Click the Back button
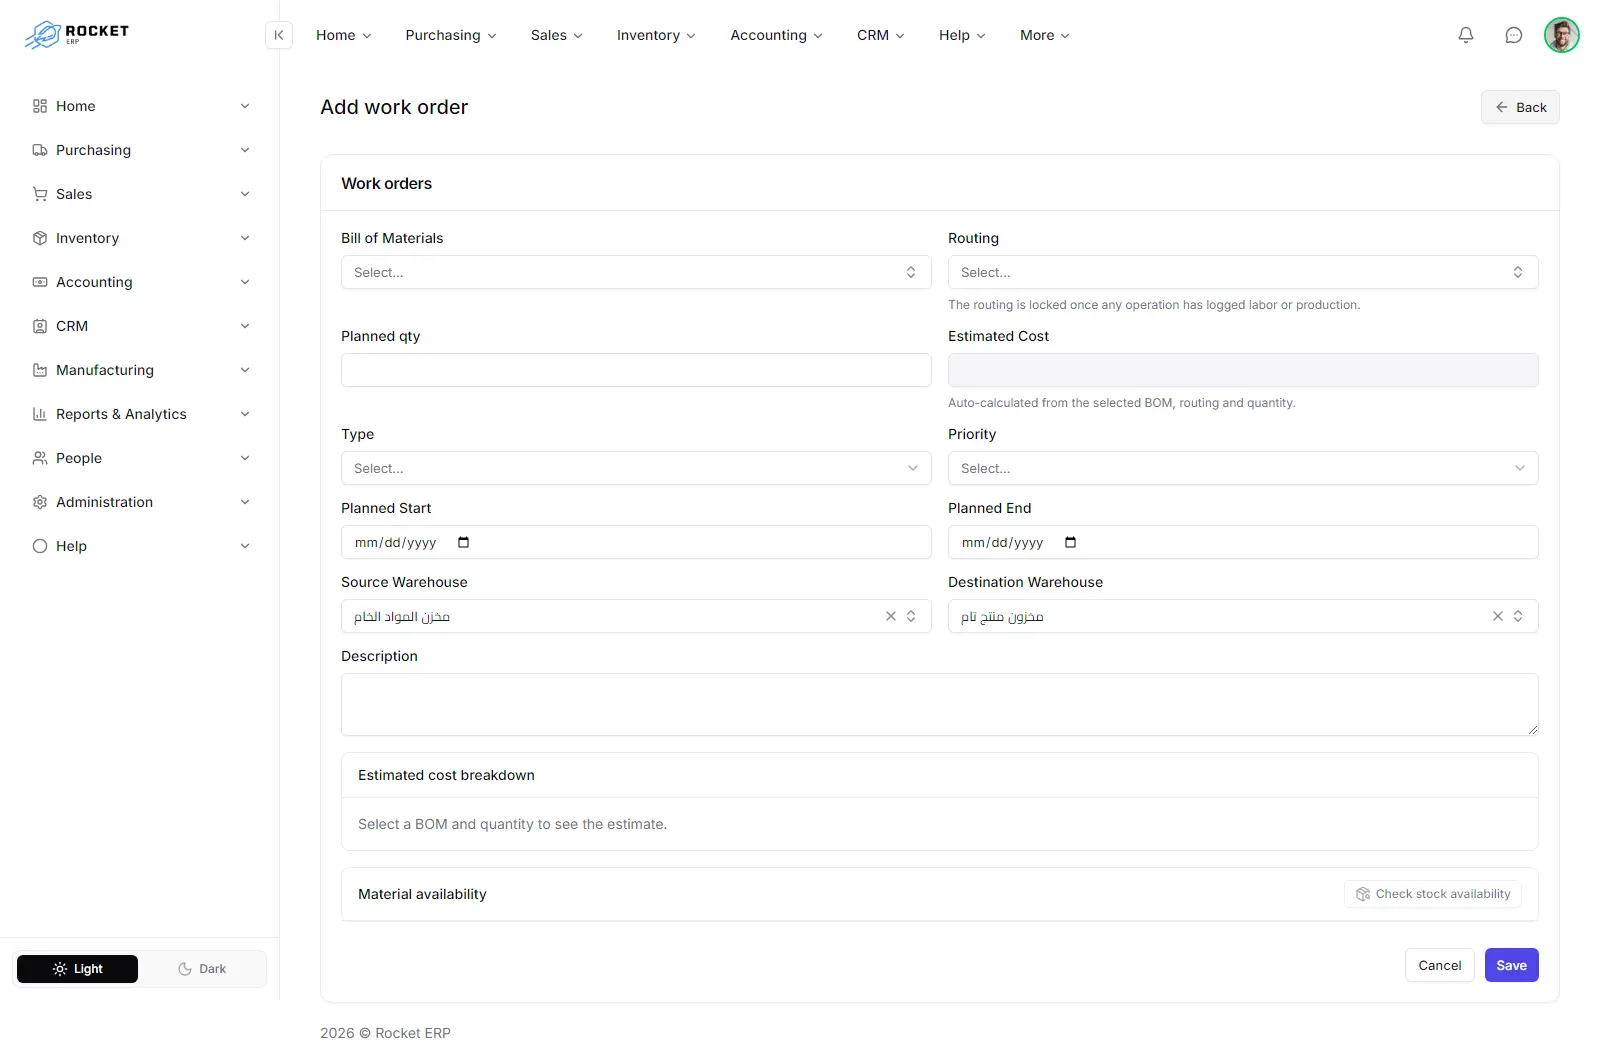 tap(1520, 107)
